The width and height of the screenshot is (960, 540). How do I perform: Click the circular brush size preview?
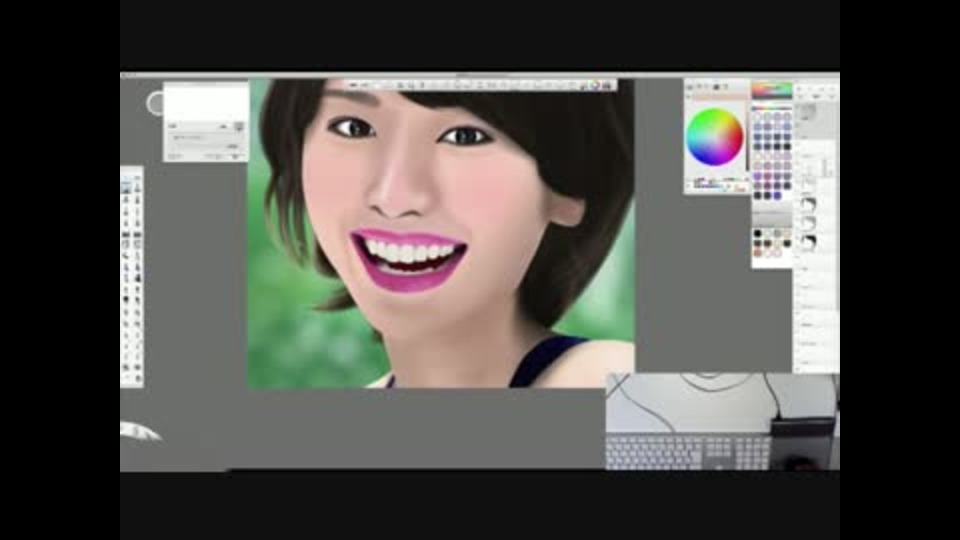click(x=156, y=103)
